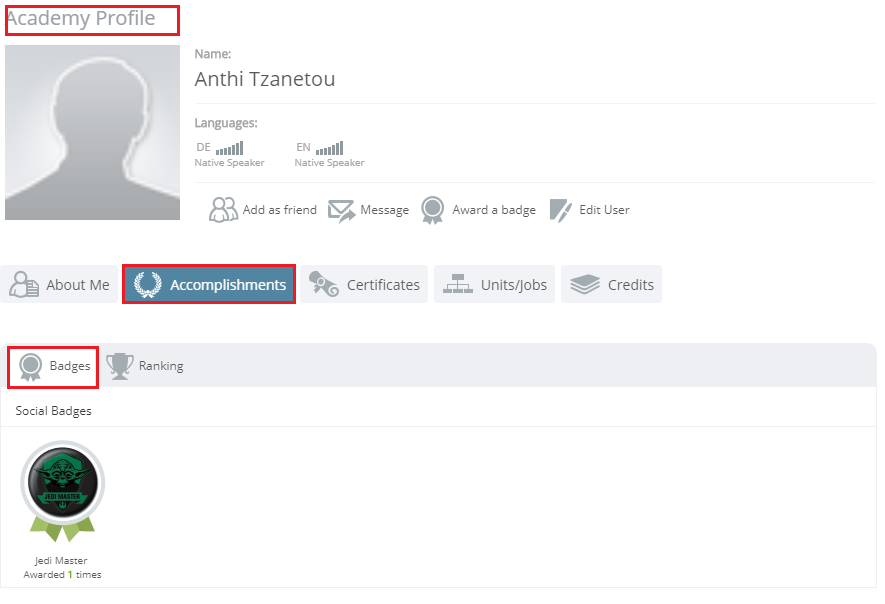Image resolution: width=885 pixels, height=604 pixels.
Task: Click the Credits stacked layers icon
Action: 583,283
